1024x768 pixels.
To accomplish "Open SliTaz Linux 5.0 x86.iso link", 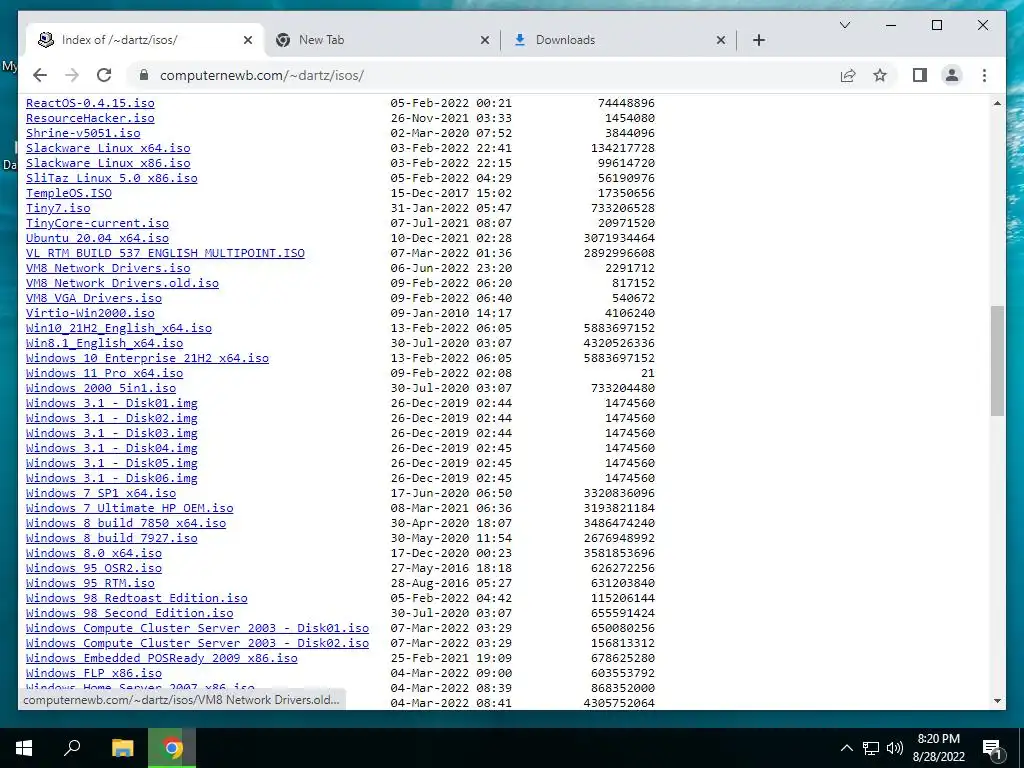I will click(x=112, y=178).
